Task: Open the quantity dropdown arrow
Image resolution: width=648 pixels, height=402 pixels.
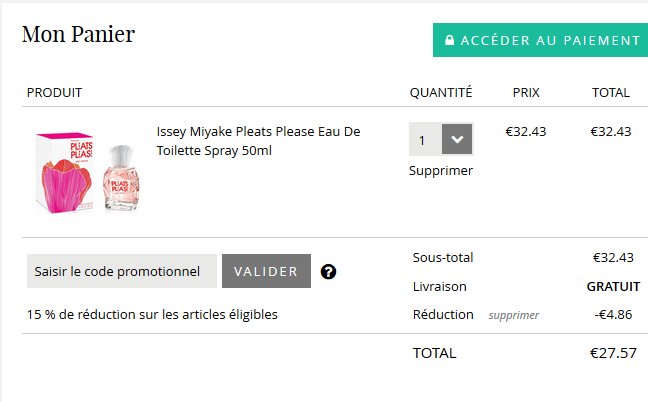Action: pyautogui.click(x=457, y=139)
